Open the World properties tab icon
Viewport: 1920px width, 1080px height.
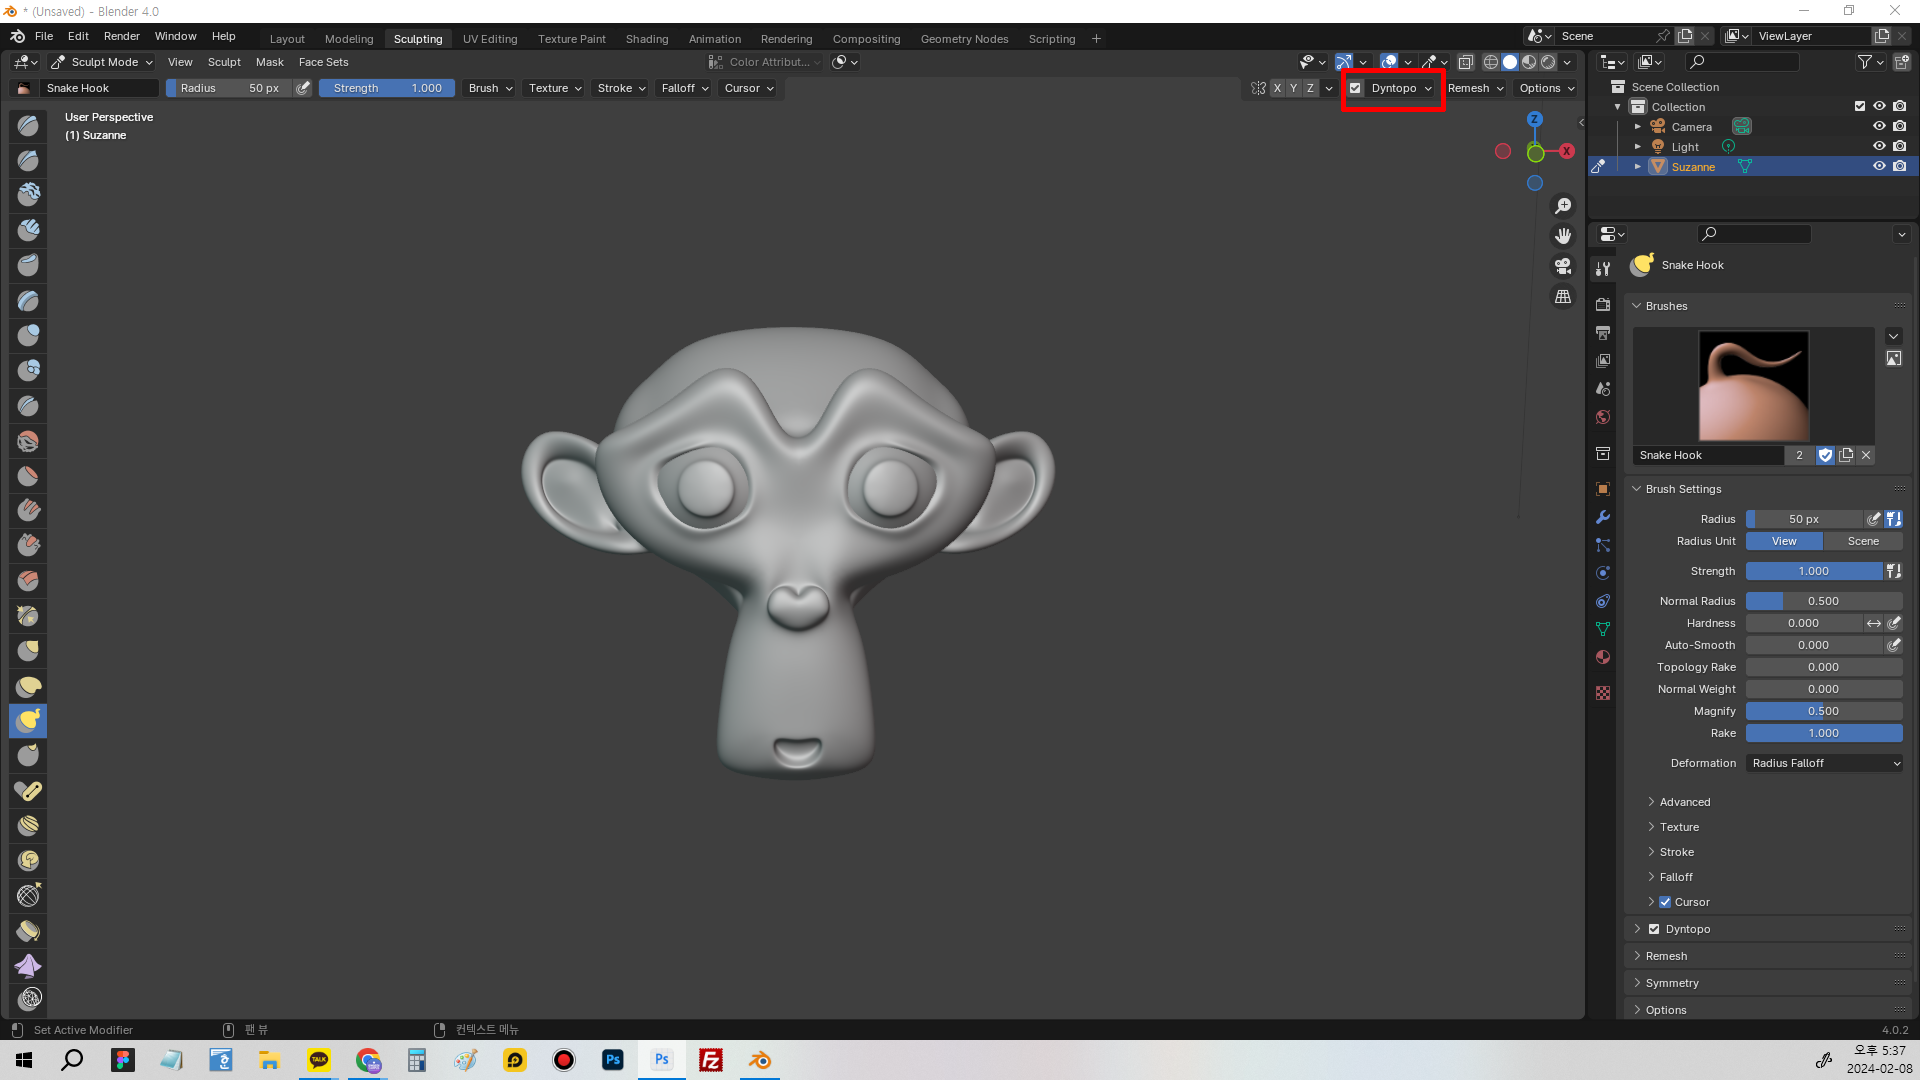coord(1603,417)
